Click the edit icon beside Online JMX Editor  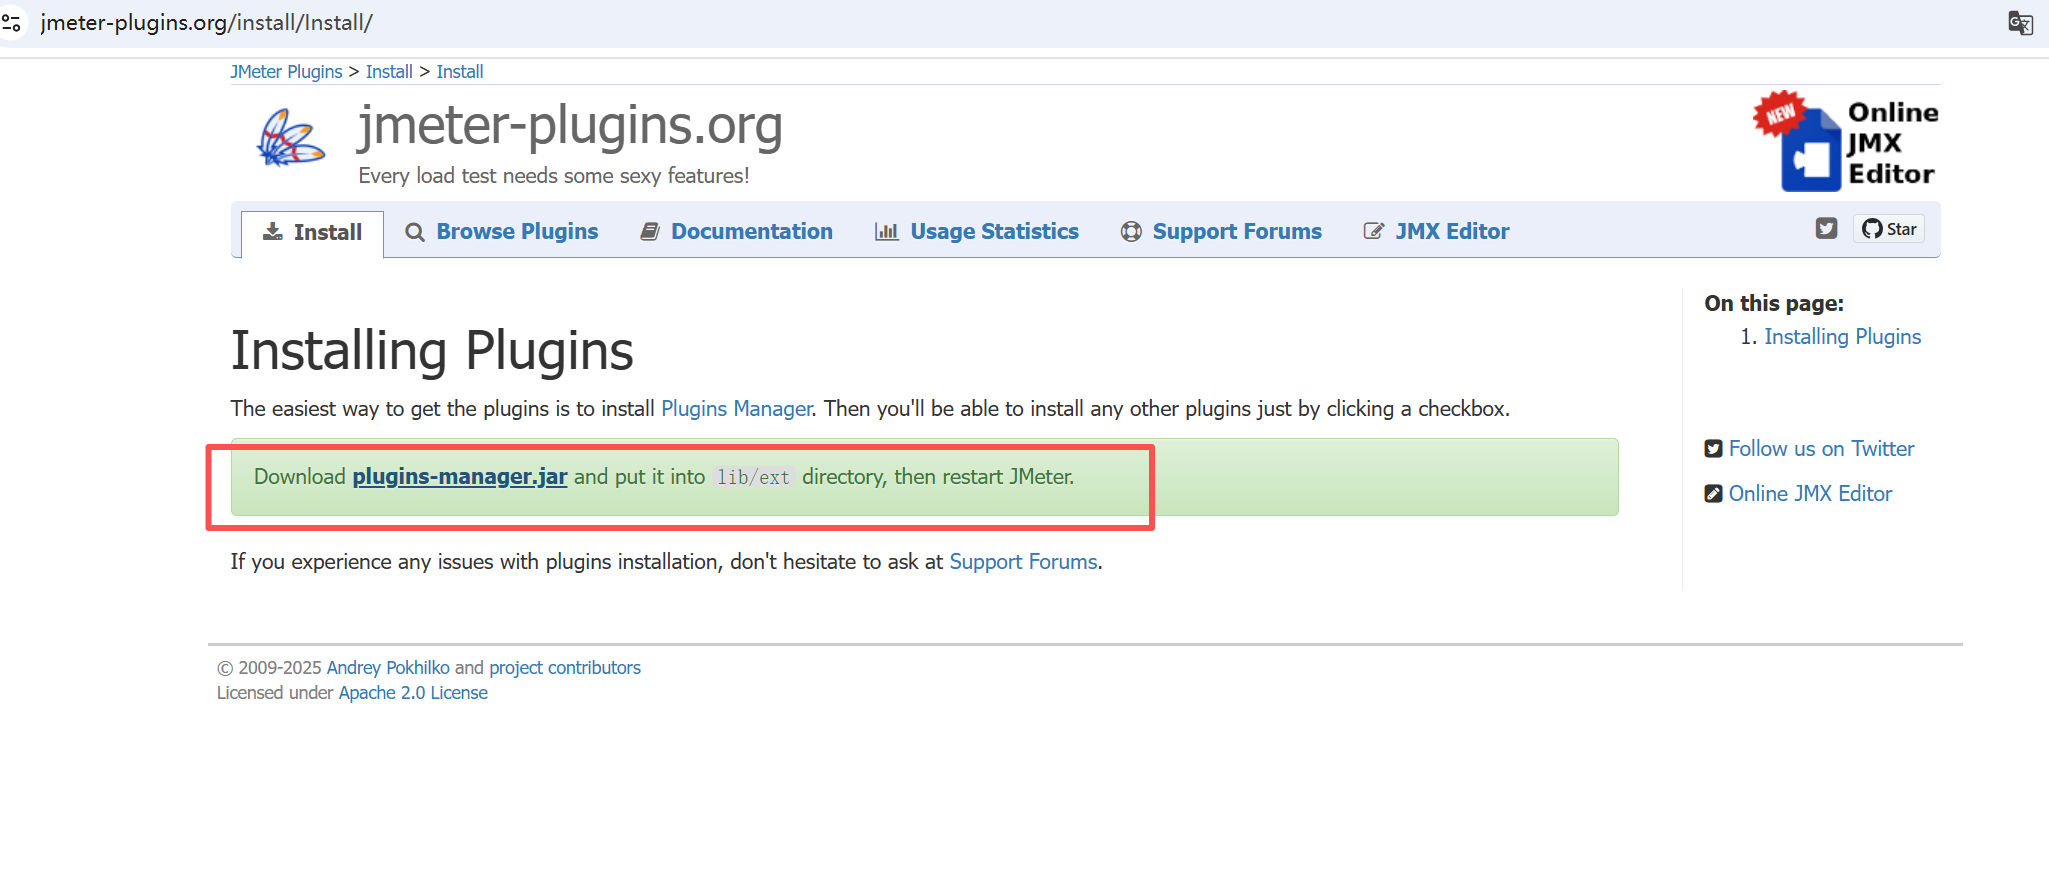pos(1713,494)
